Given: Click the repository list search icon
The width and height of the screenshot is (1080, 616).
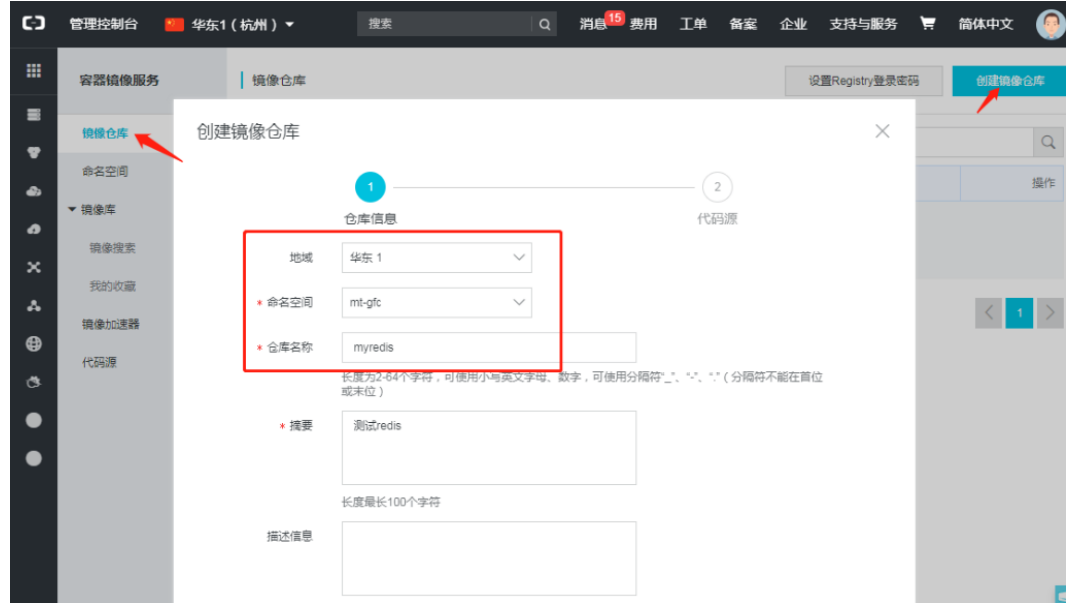Looking at the screenshot, I should (1048, 142).
